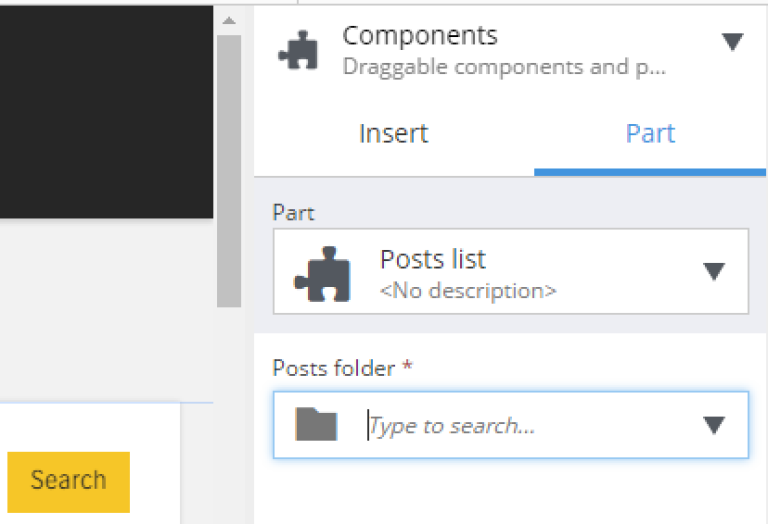Open the Posts folder dropdown arrow
Screen dimensions: 768x524
coord(714,425)
